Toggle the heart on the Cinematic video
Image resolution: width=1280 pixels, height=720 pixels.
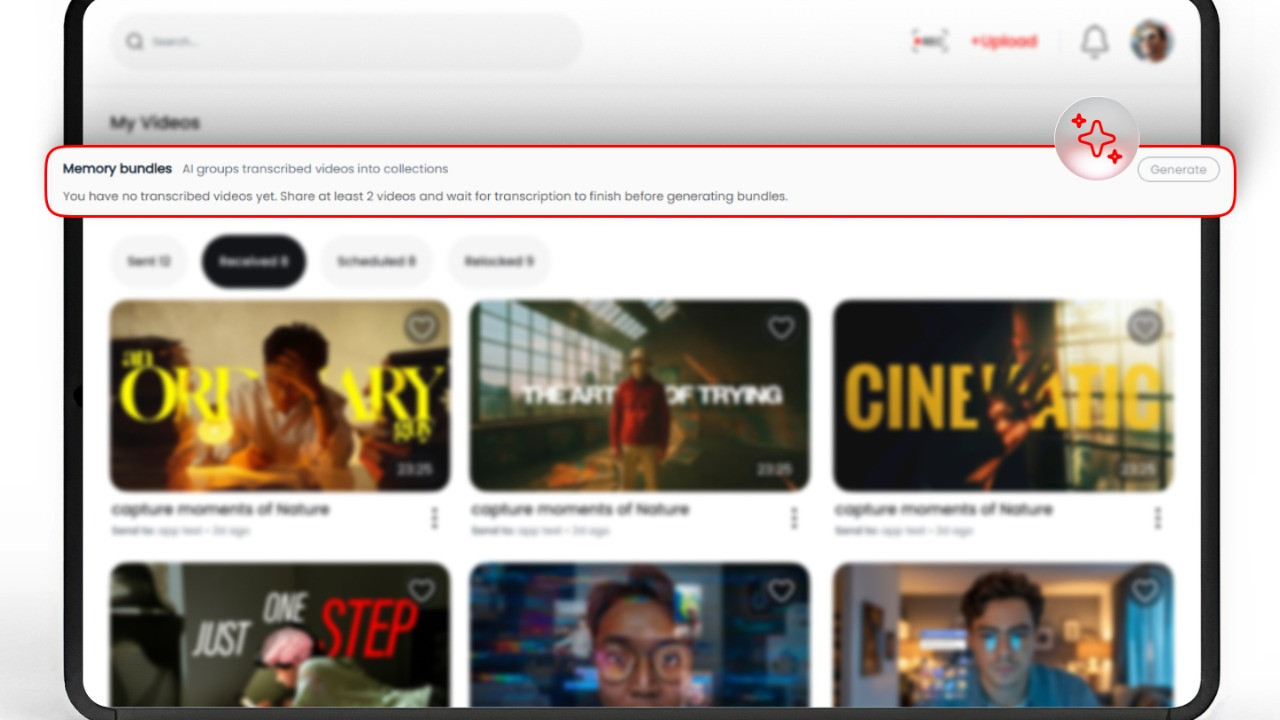1144,326
